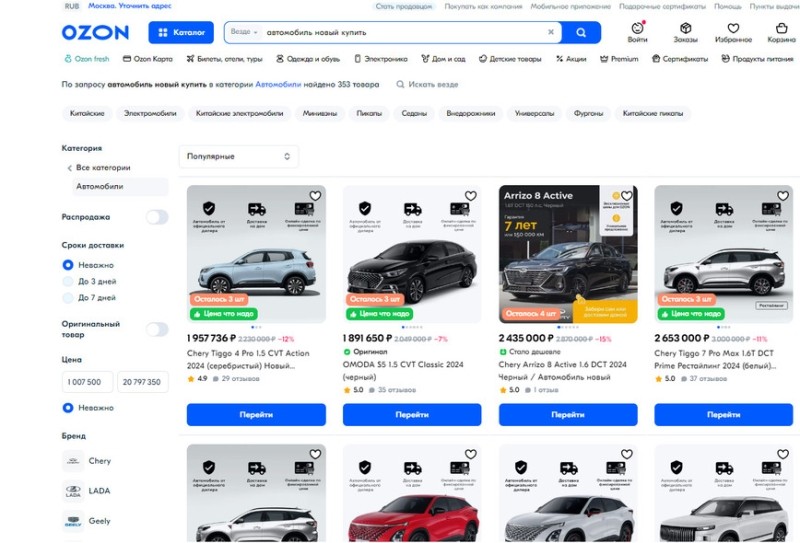Click the Войти profile icon
Image resolution: width=800 pixels, height=543 pixels.
coord(637,29)
